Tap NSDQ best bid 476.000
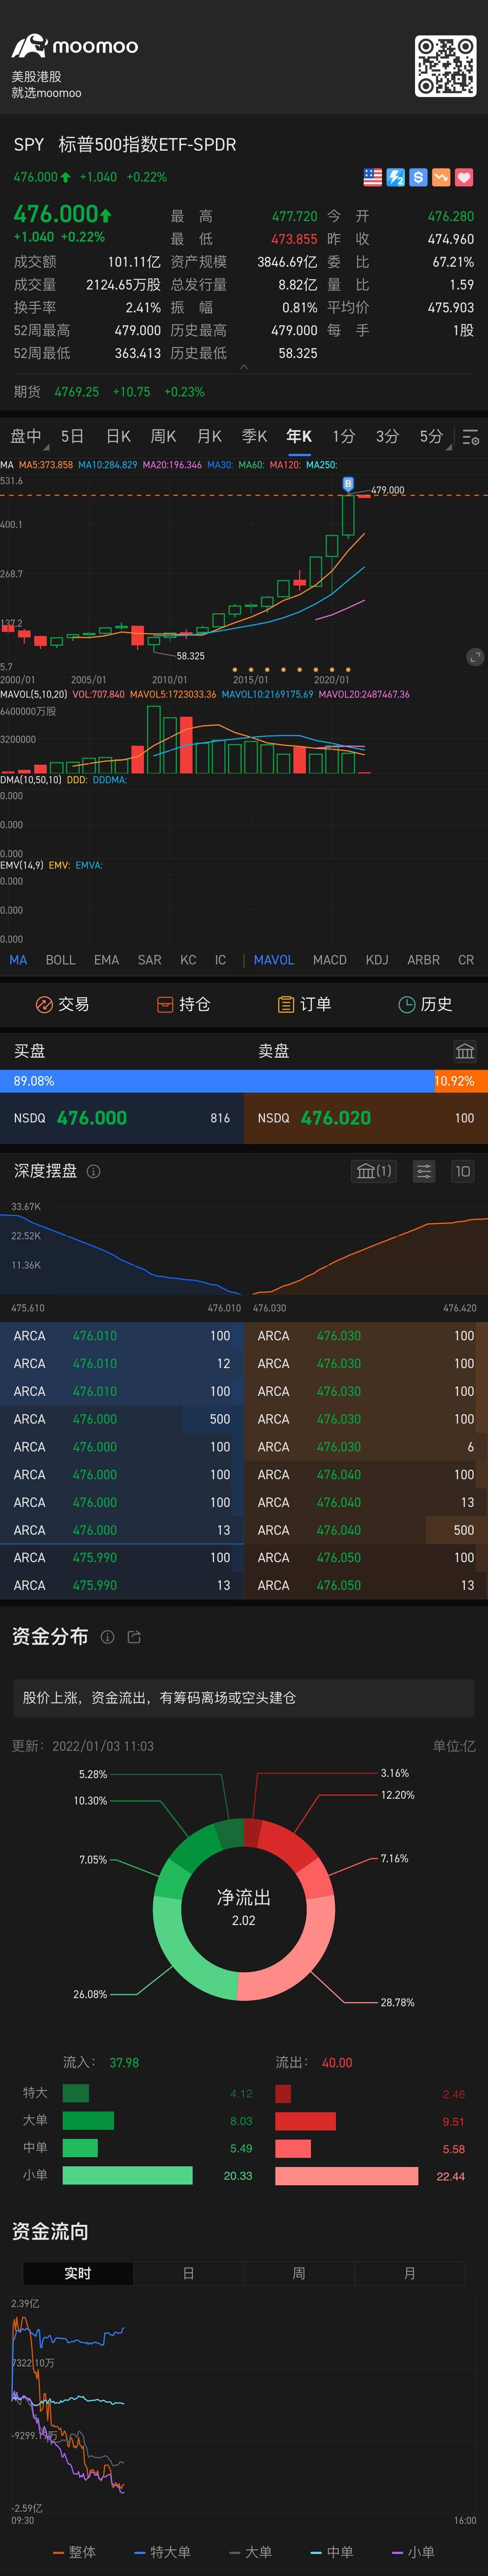 point(122,1118)
